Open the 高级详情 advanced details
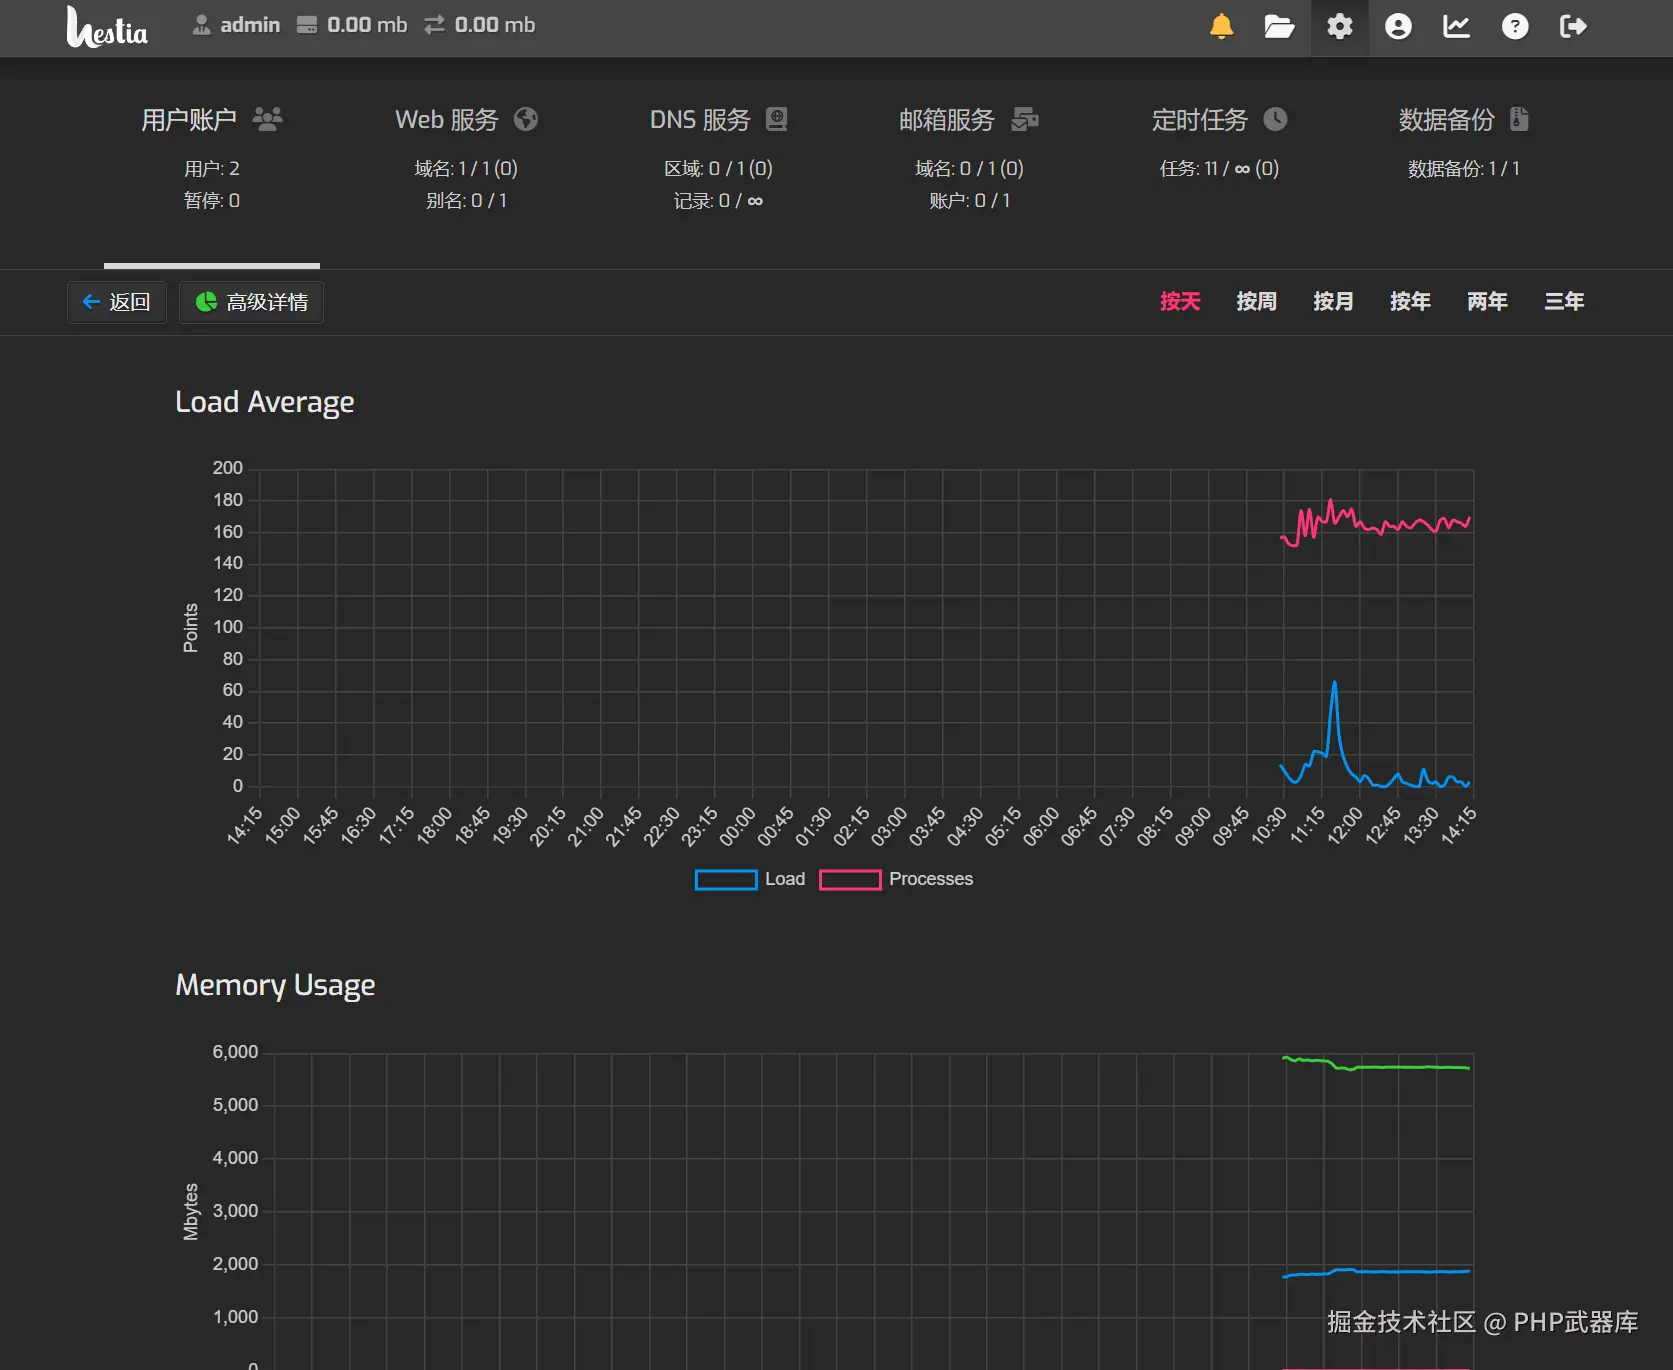This screenshot has height=1370, width=1673. tap(251, 302)
